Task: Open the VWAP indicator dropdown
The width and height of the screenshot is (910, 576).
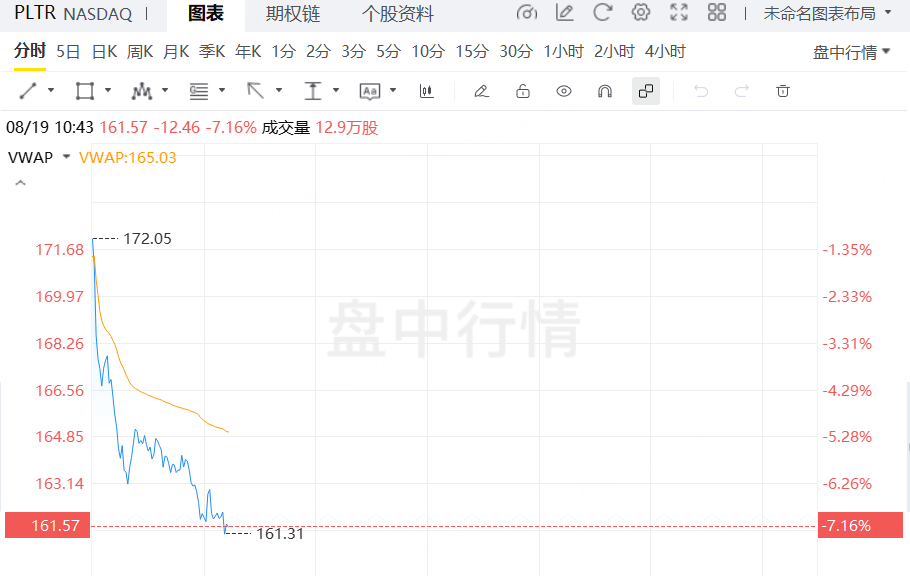Action: 66,157
